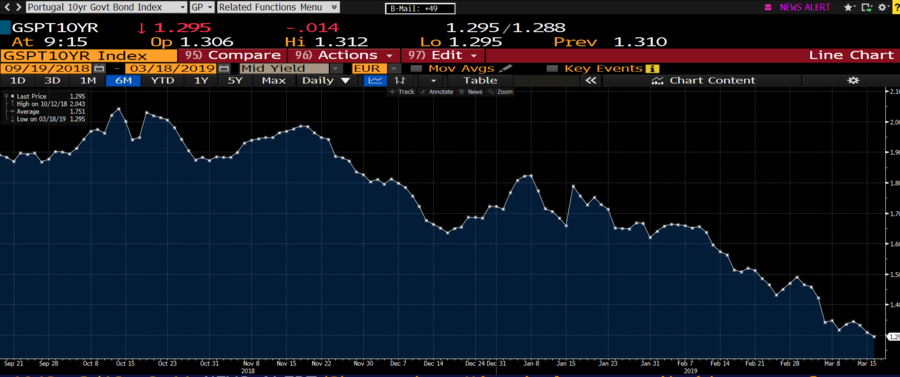
Task: Expand the chart type dropdown arrow
Action: click(433, 80)
